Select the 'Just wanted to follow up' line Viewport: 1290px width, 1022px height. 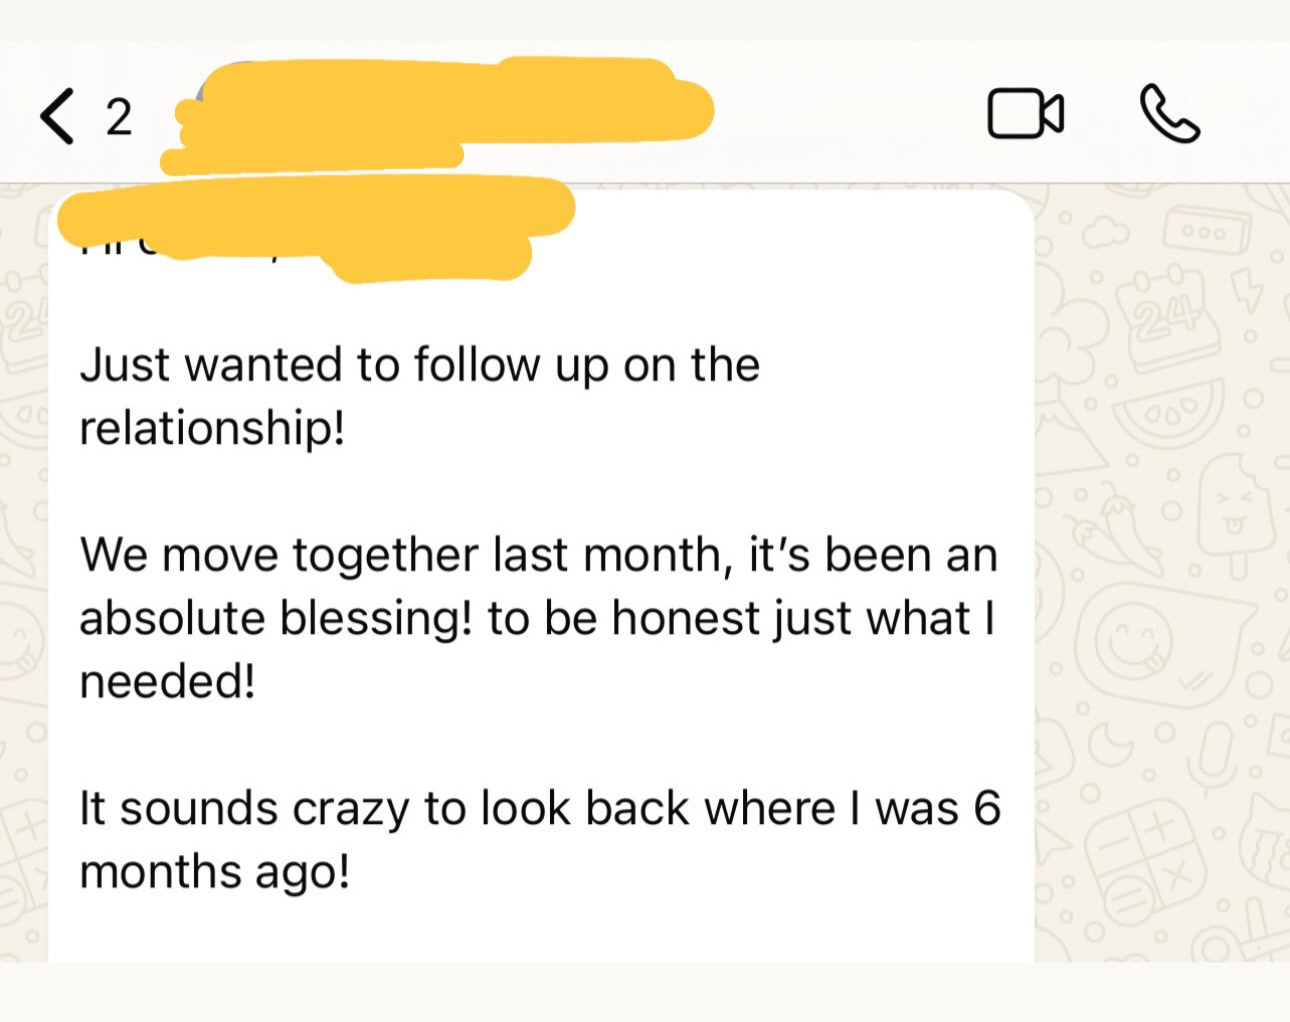[x=420, y=365]
